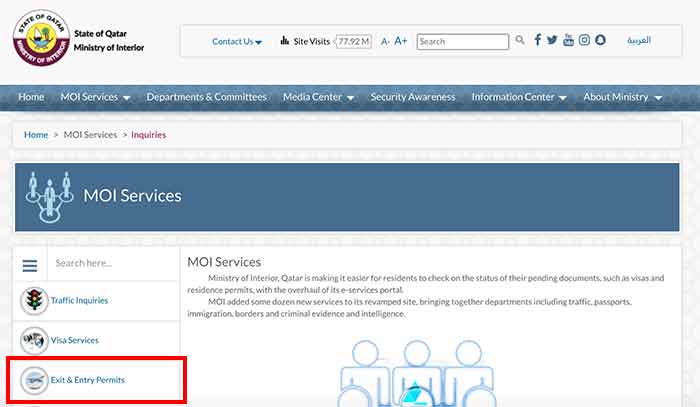Click the Inquiries breadcrumb
Viewport: 700px width, 407px height.
click(x=148, y=135)
